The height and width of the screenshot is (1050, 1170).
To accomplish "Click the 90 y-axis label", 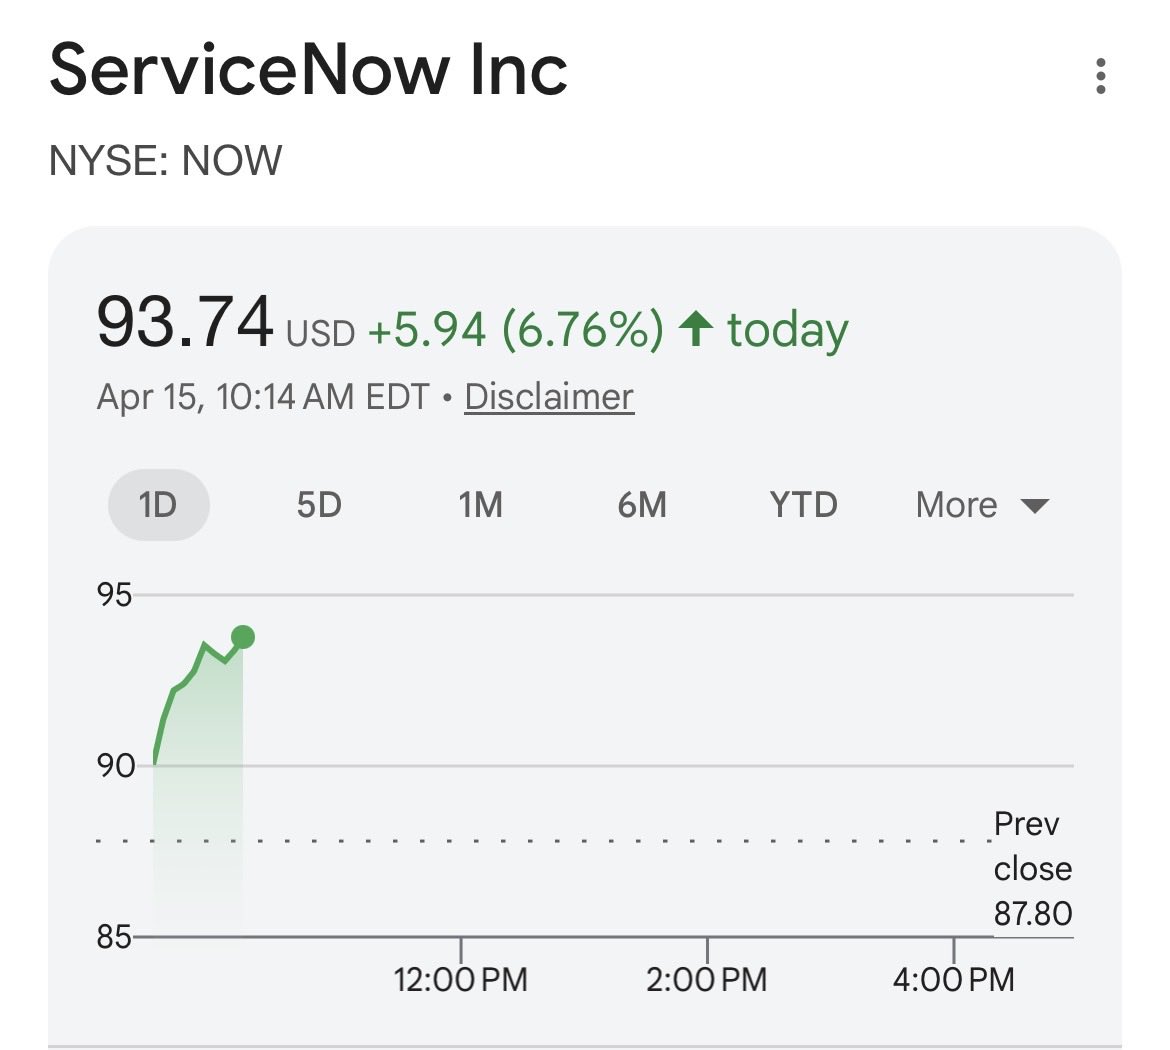I will [x=116, y=766].
